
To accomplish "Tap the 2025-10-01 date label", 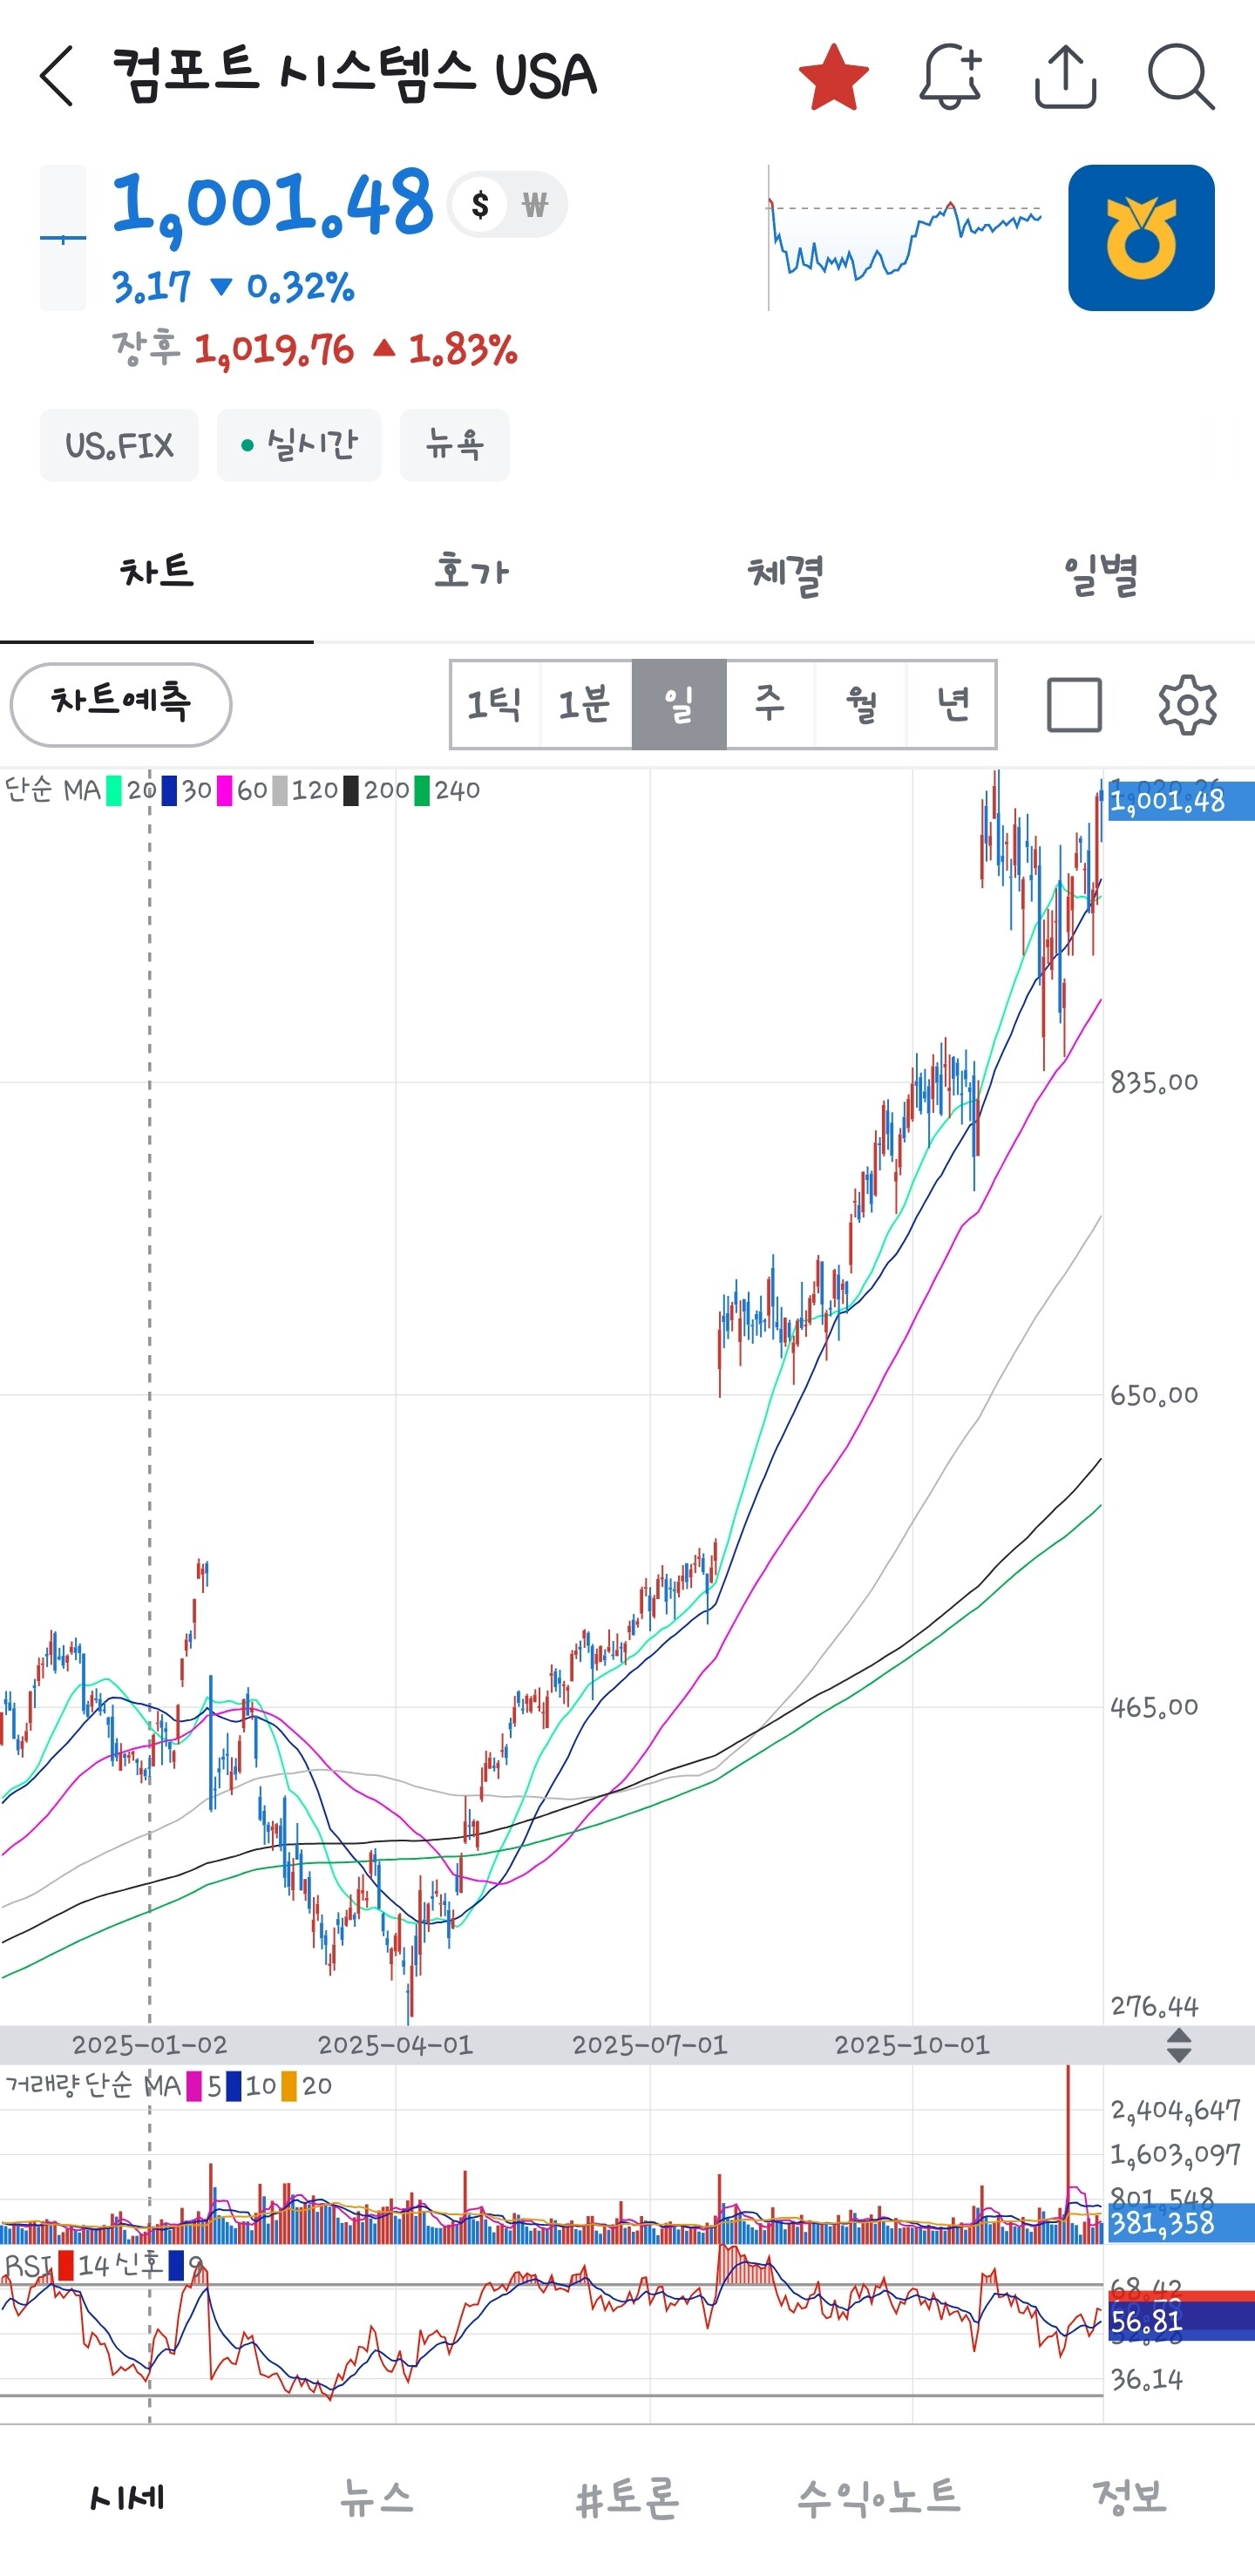I will tap(912, 2045).
